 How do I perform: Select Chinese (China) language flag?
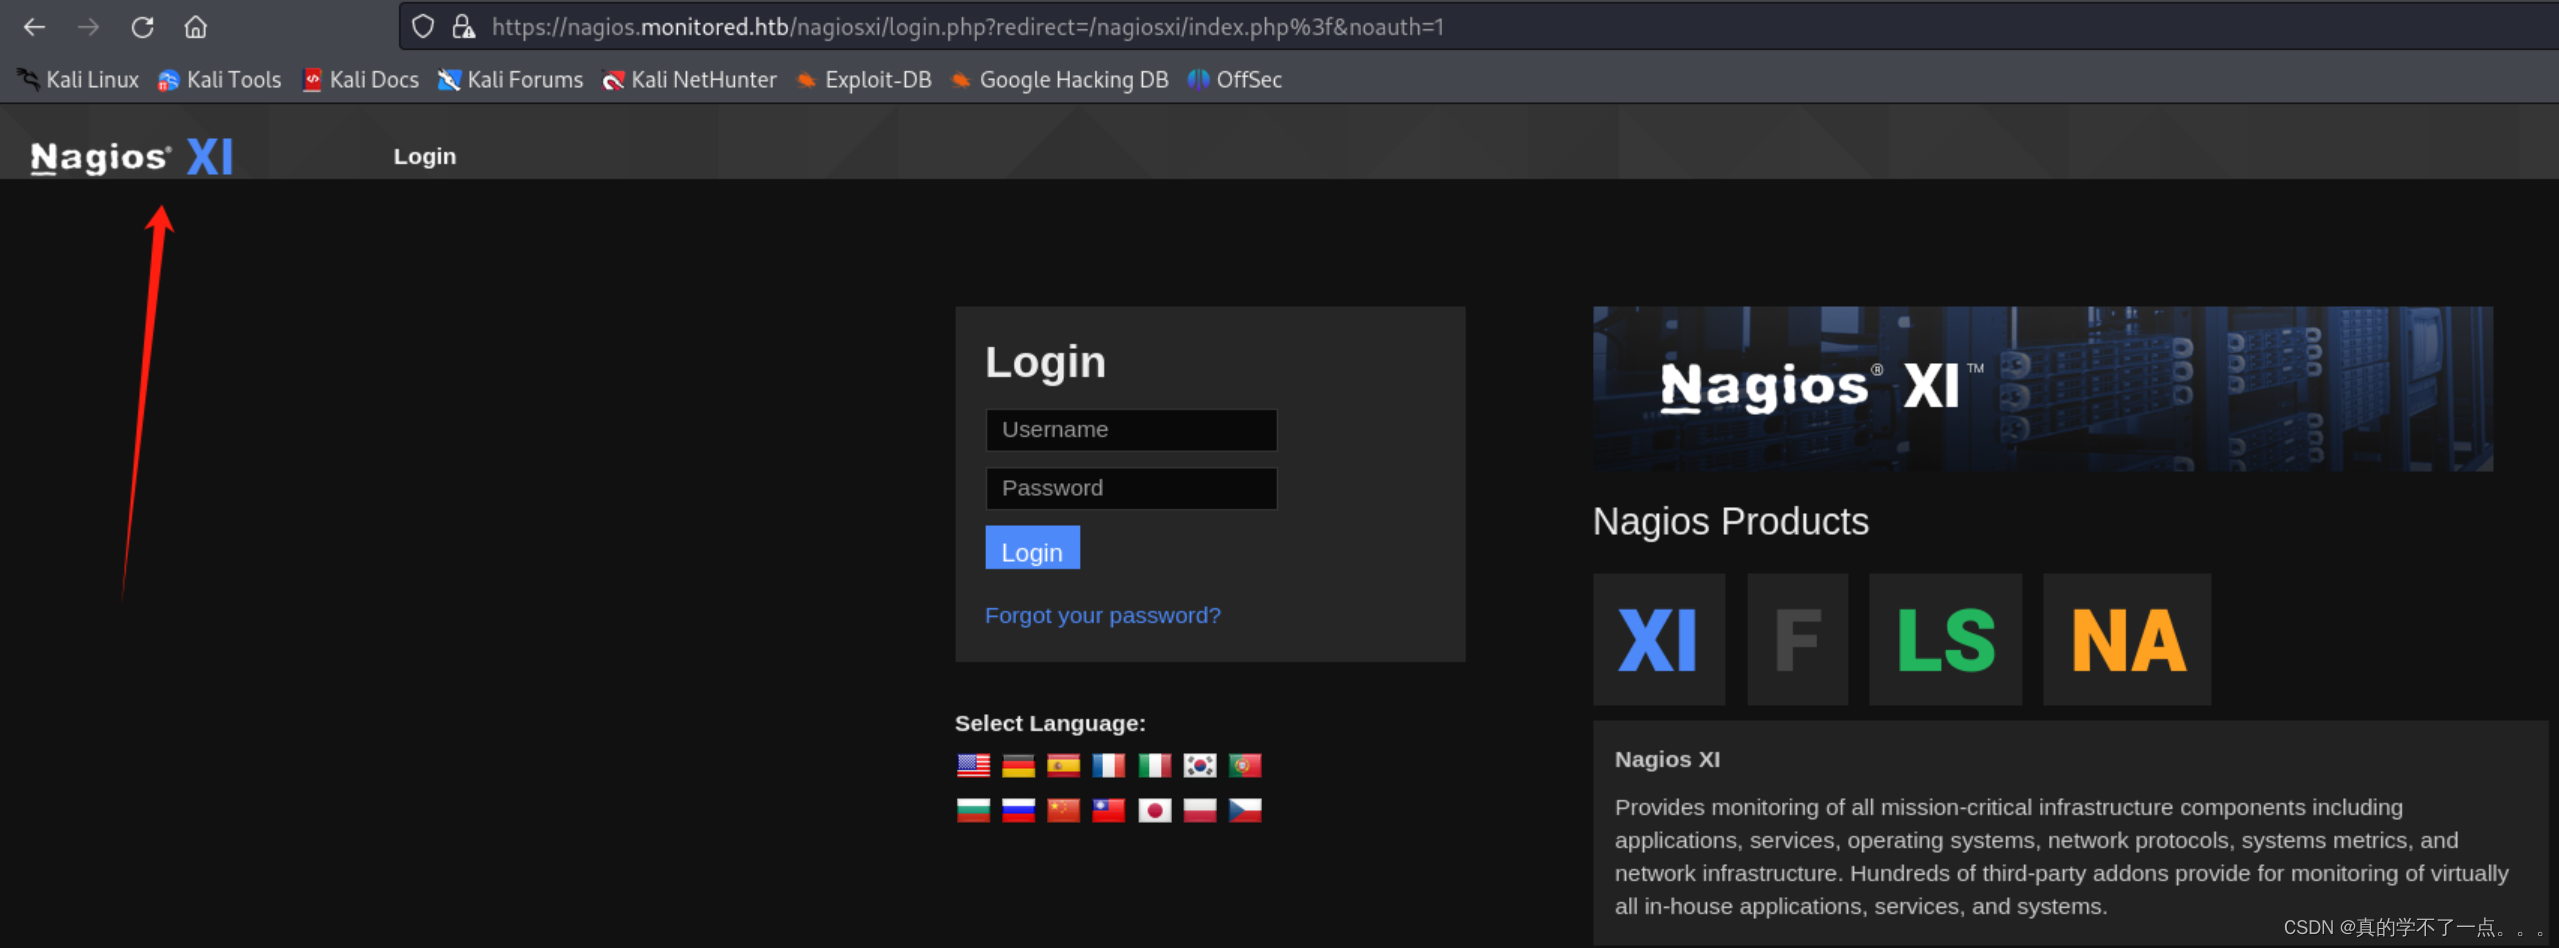pyautogui.click(x=1063, y=810)
